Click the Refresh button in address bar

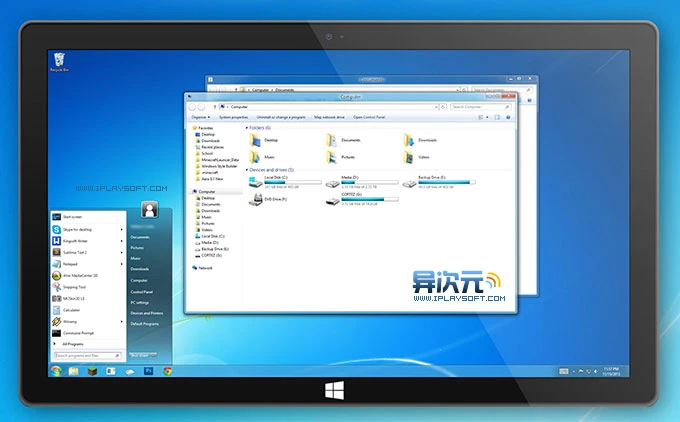(443, 107)
